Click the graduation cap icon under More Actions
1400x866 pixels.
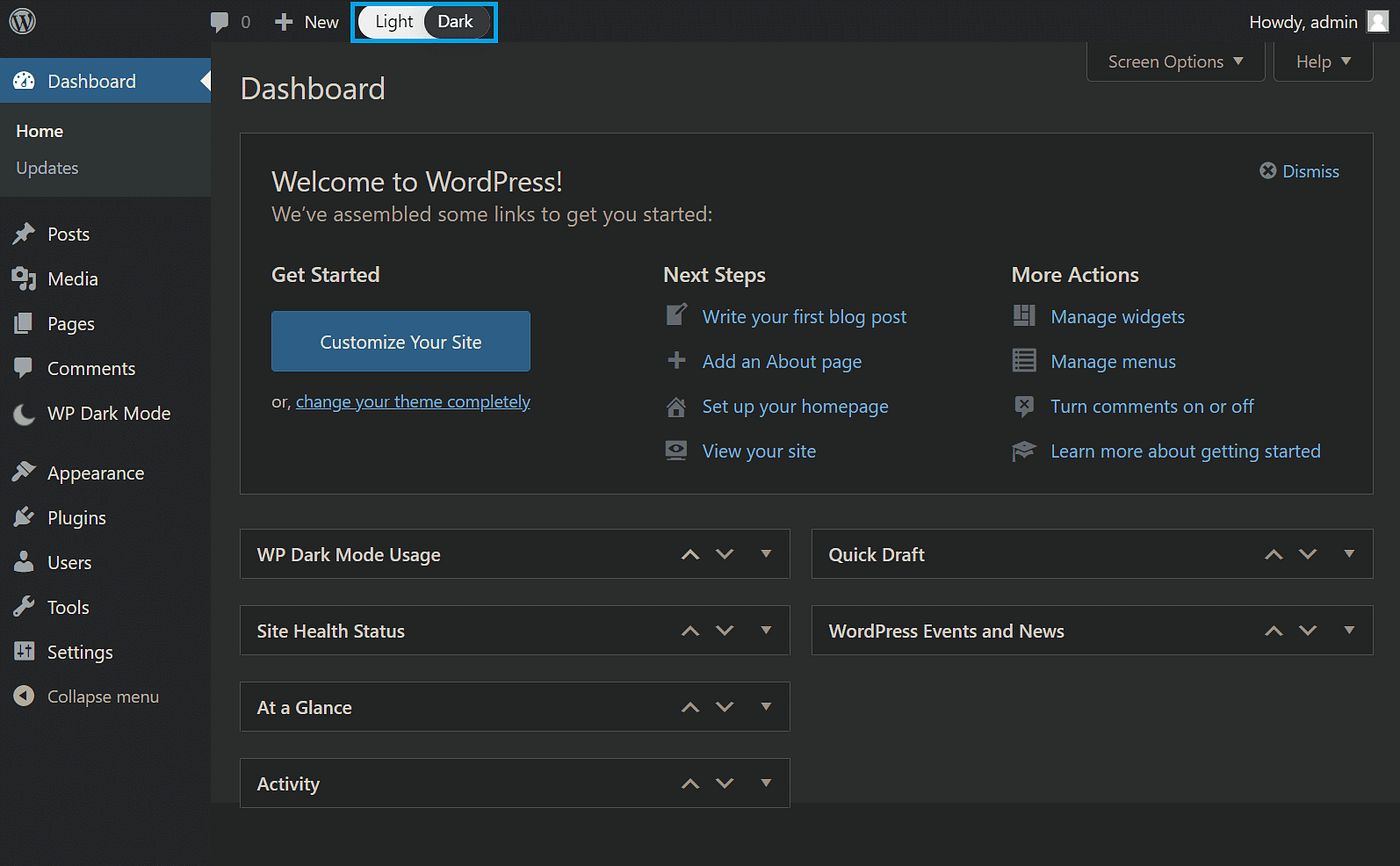tap(1023, 450)
